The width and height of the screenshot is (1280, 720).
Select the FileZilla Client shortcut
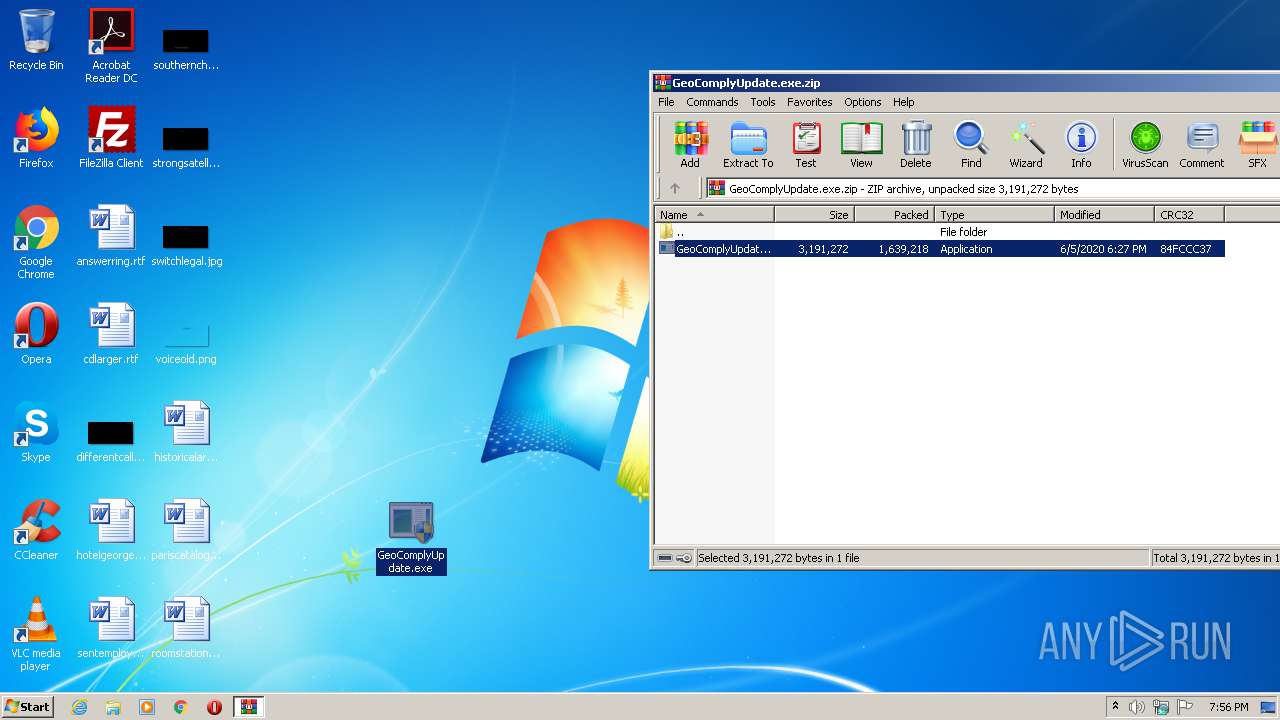pos(111,138)
